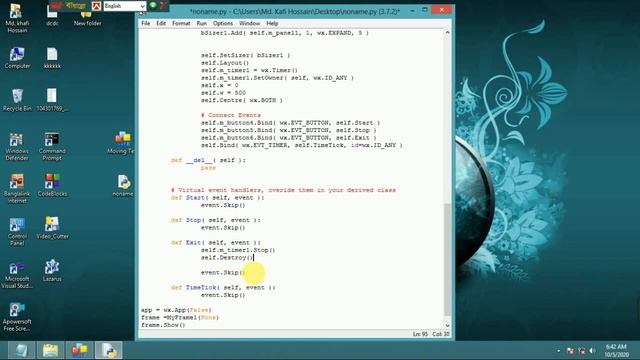Open the language dropdown showing English

click(x=124, y=6)
